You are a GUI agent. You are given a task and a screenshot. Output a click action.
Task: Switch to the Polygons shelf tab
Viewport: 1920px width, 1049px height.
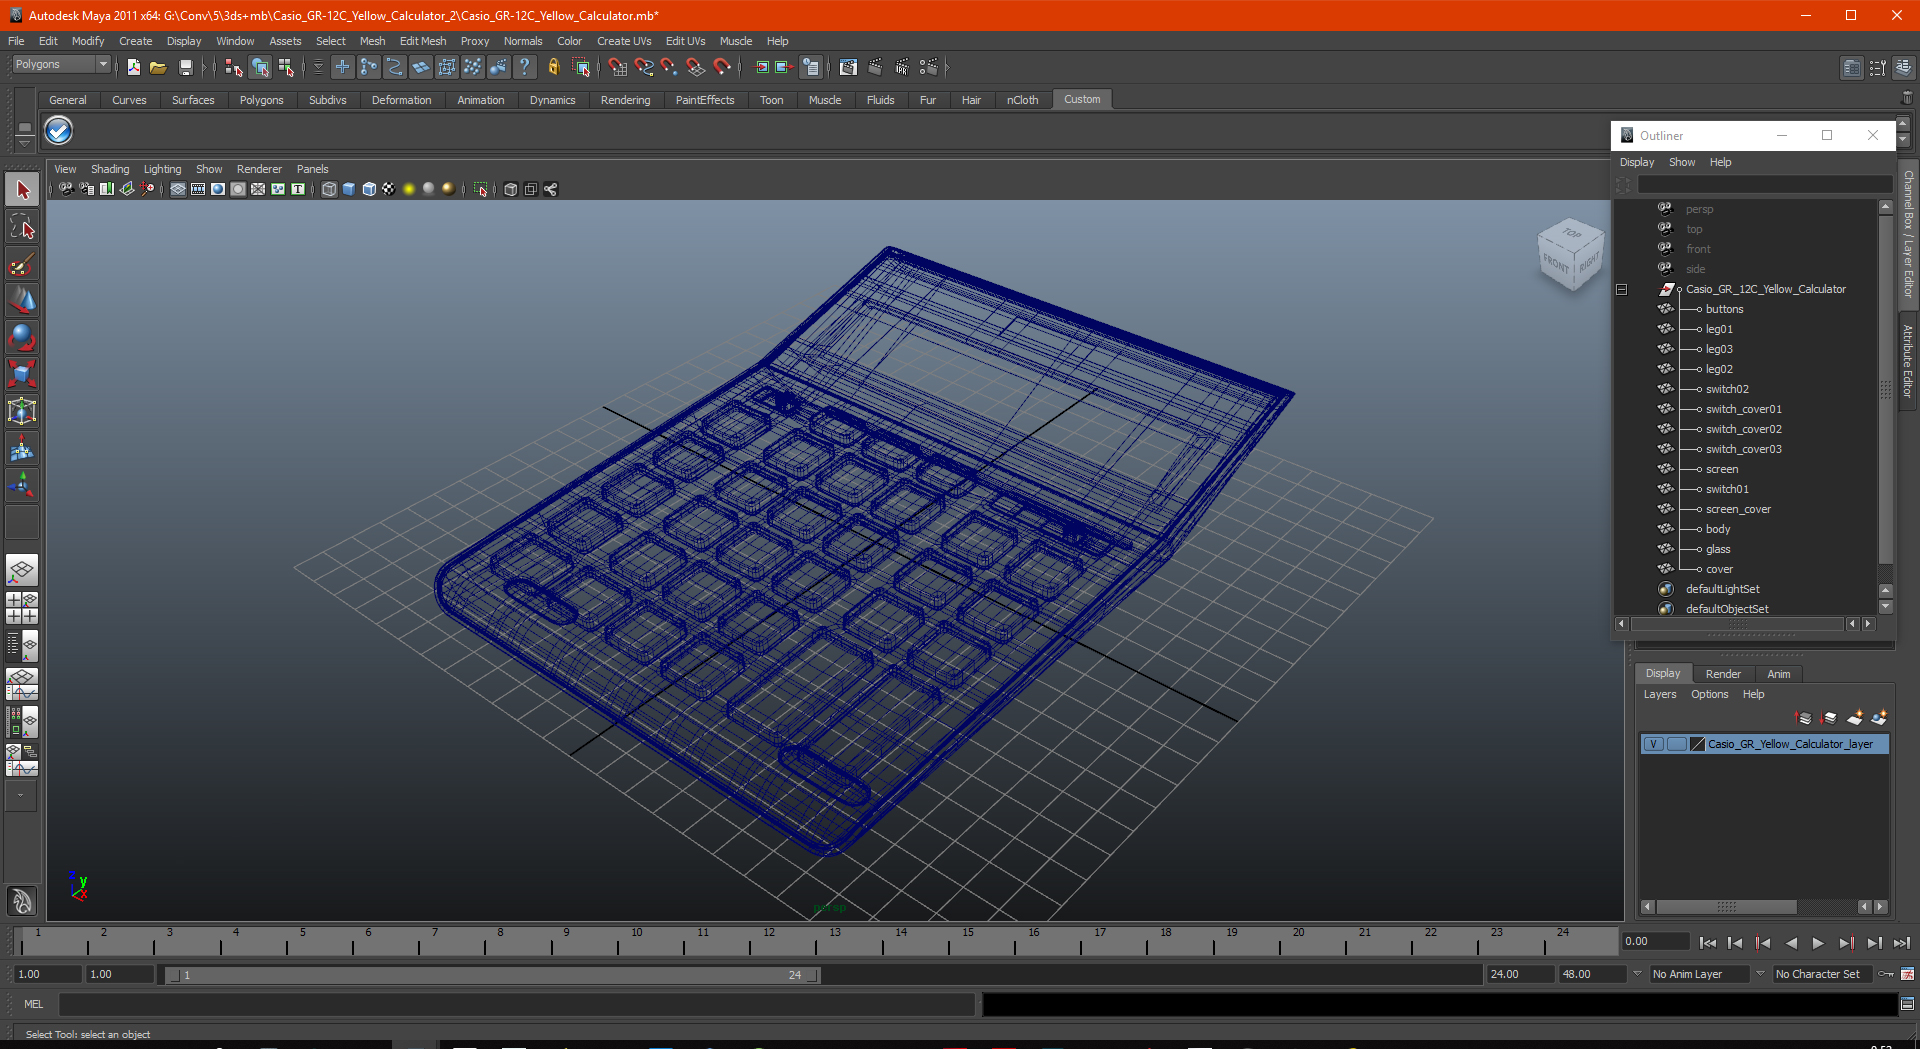coord(261,100)
